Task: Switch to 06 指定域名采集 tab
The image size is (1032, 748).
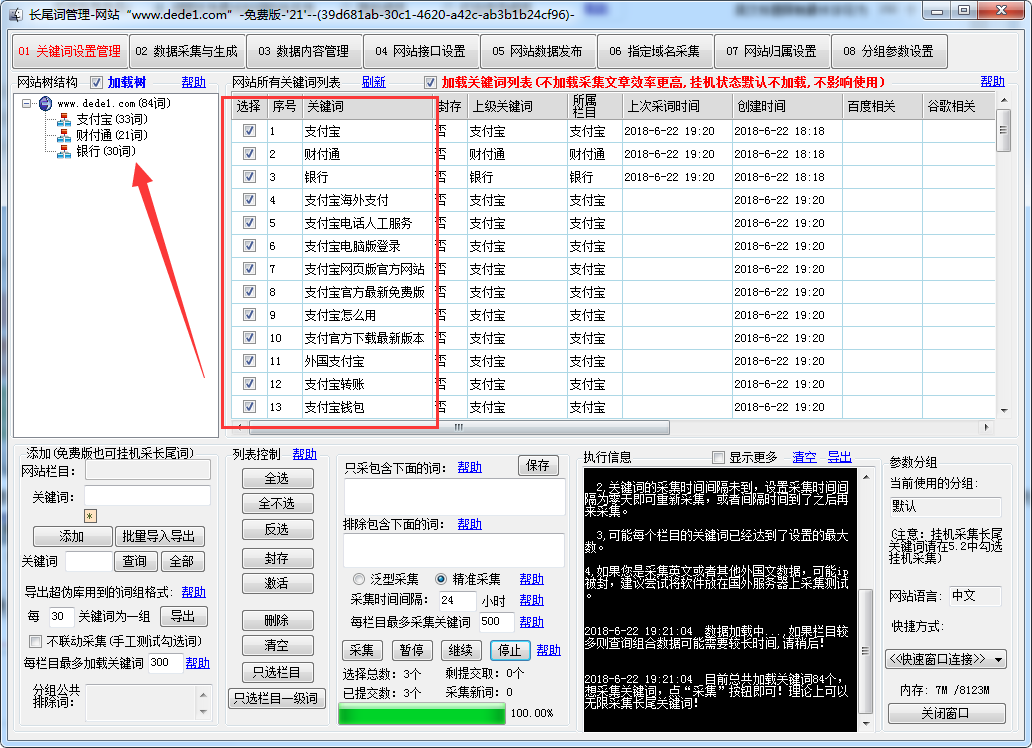Action: [x=655, y=51]
